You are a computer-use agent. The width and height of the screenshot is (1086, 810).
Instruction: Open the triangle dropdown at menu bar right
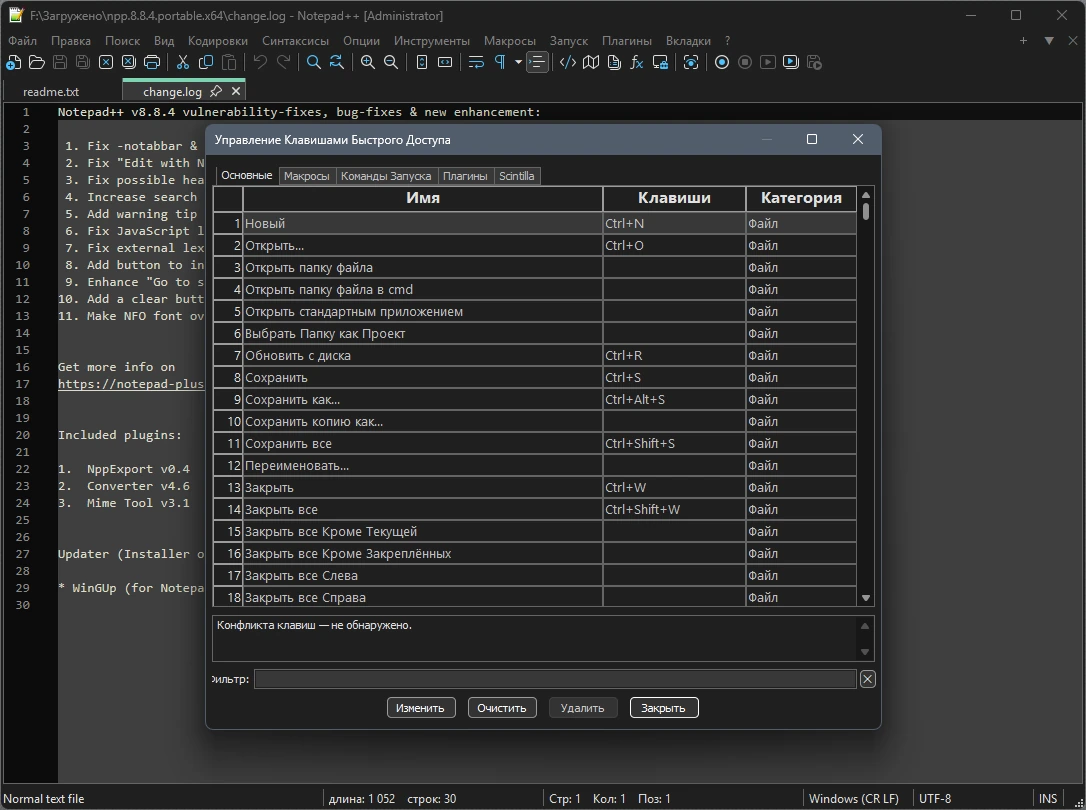tap(1049, 41)
